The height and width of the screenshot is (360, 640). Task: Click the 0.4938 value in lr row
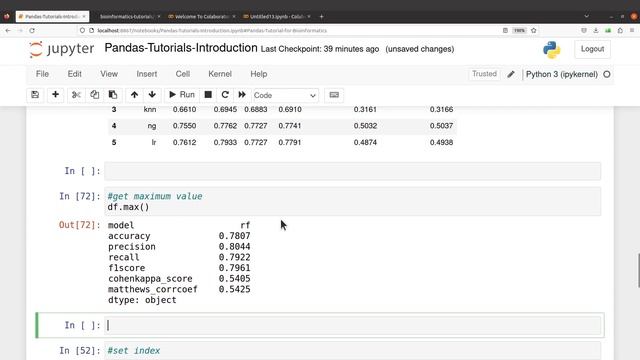pyautogui.click(x=441, y=142)
